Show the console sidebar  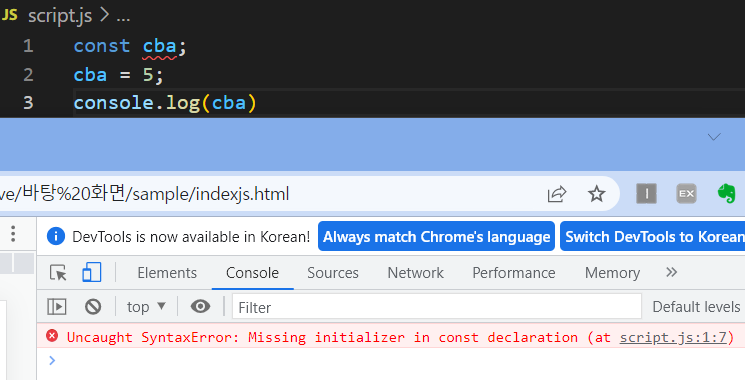tap(57, 306)
